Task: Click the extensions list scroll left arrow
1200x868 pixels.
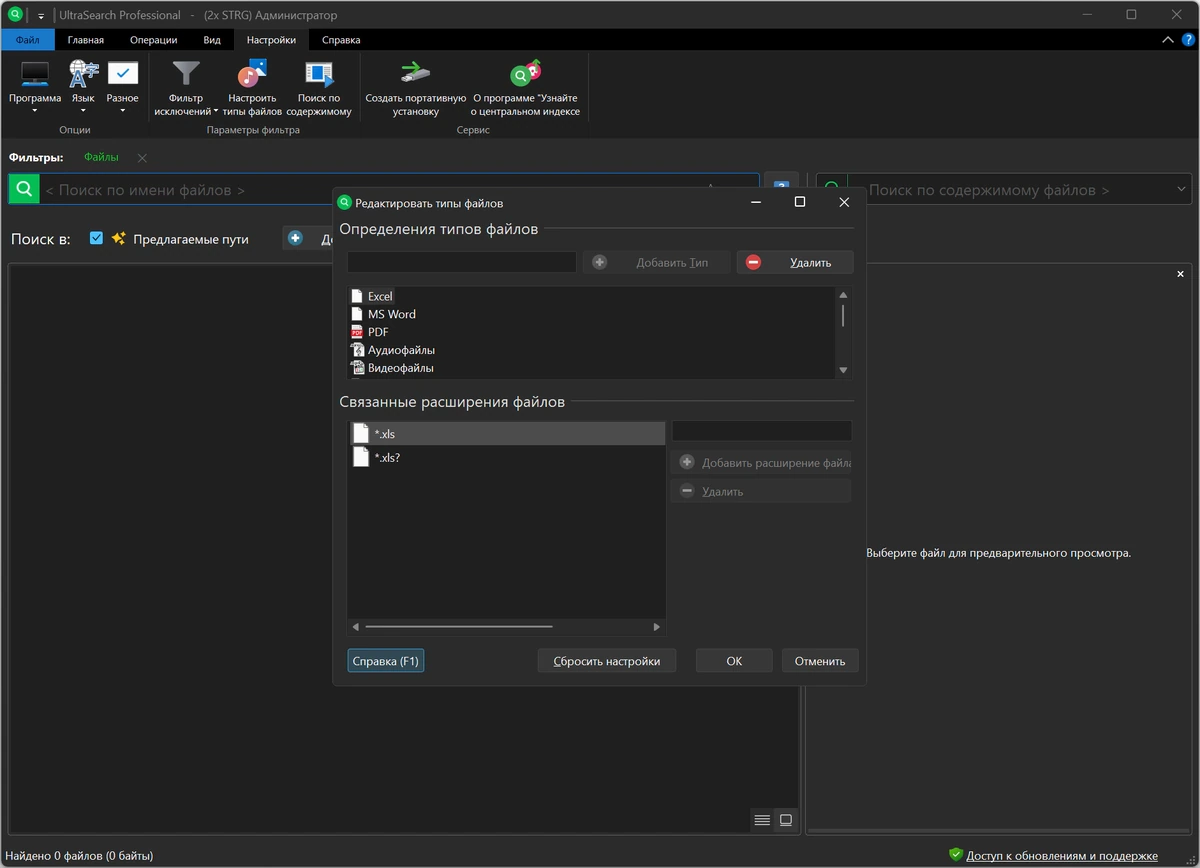Action: pyautogui.click(x=356, y=627)
